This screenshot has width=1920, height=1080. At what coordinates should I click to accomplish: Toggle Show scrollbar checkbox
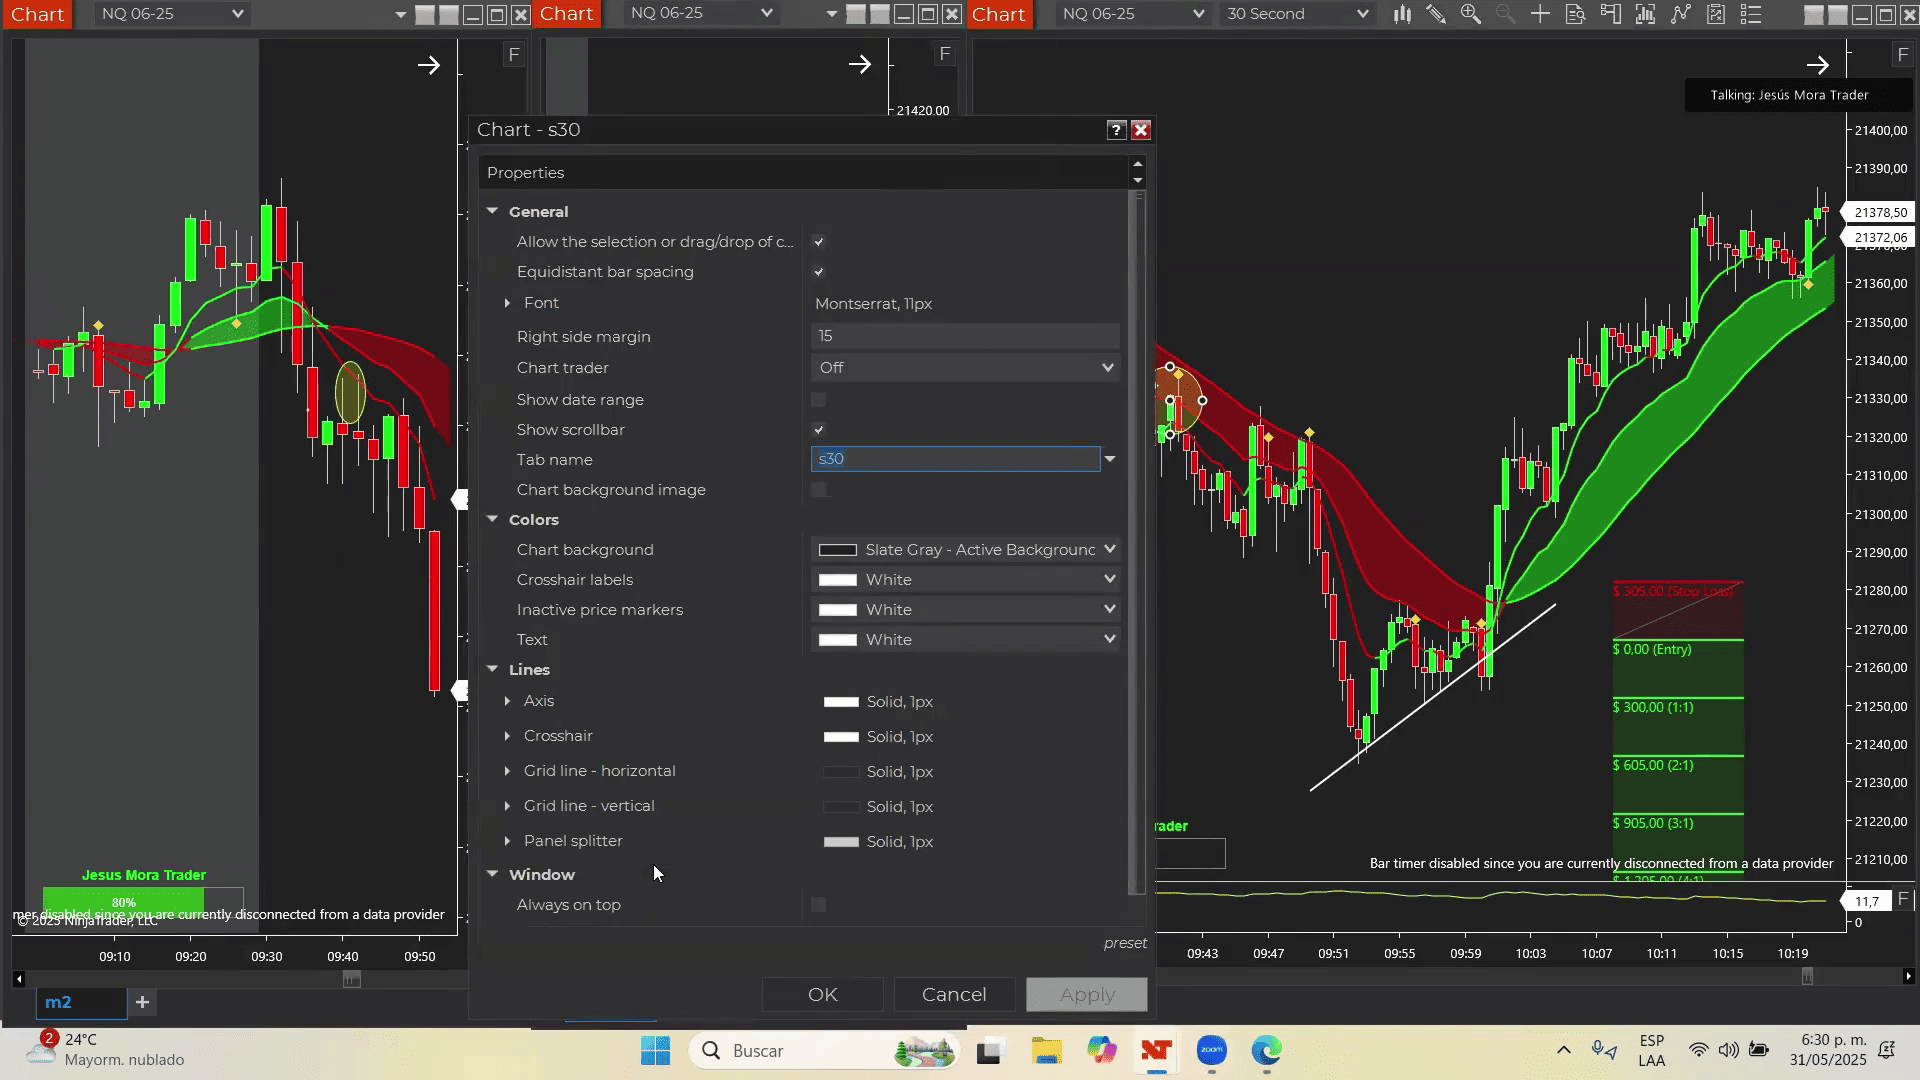click(819, 430)
